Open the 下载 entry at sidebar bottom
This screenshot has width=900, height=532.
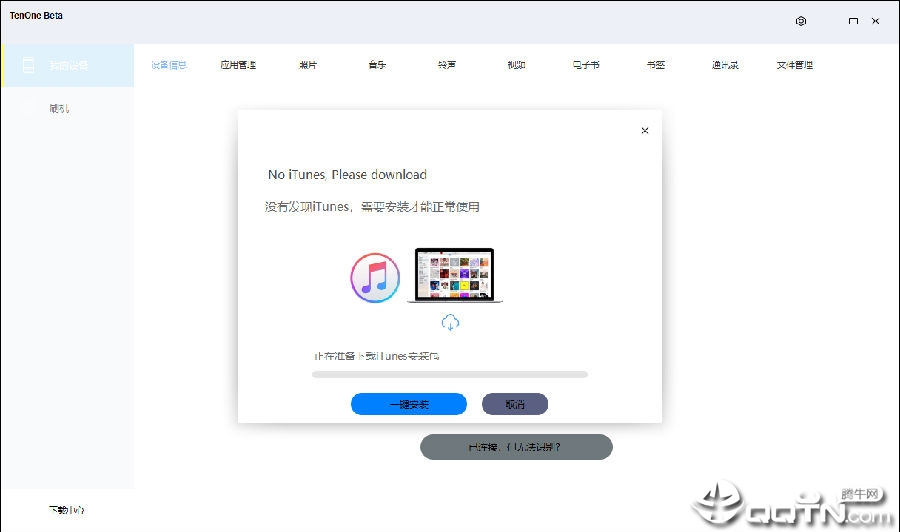pos(67,510)
